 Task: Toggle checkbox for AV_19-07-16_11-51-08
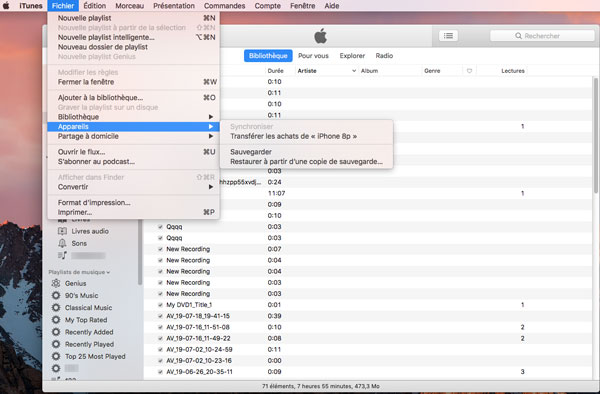click(x=160, y=327)
